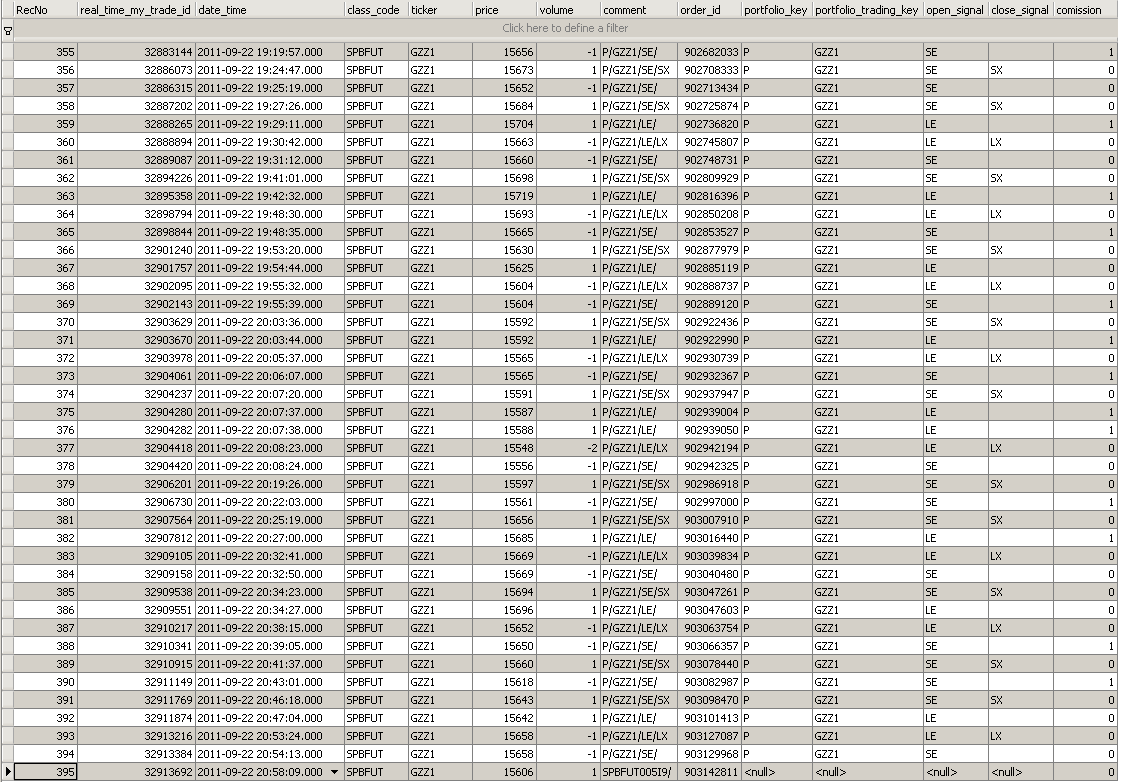Screen dimensions: 1123x782
Task: Select order_id 903039834 cell
Action: coord(709,556)
